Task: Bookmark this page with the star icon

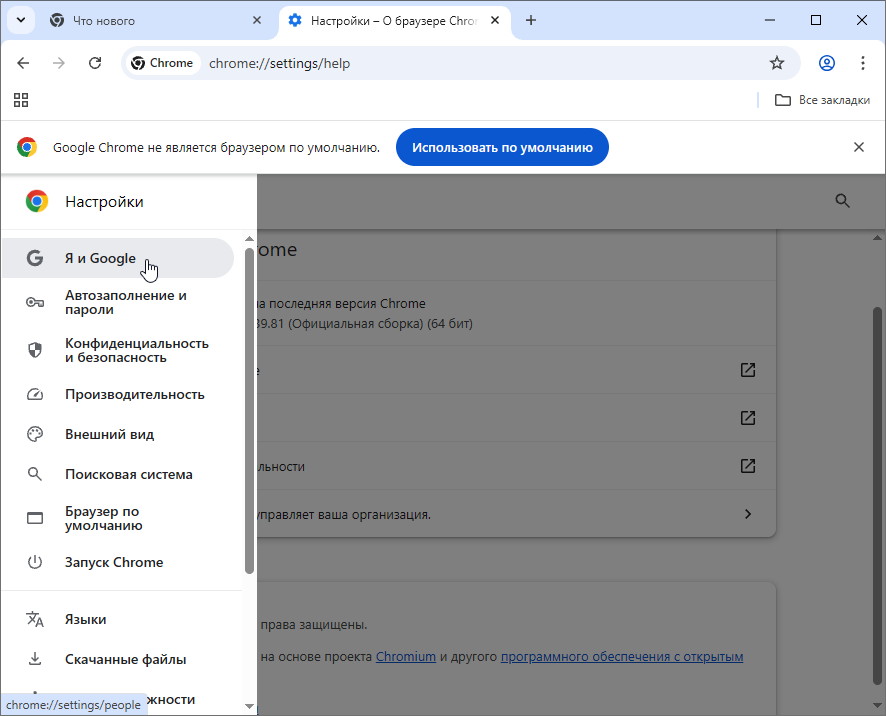Action: tap(777, 63)
